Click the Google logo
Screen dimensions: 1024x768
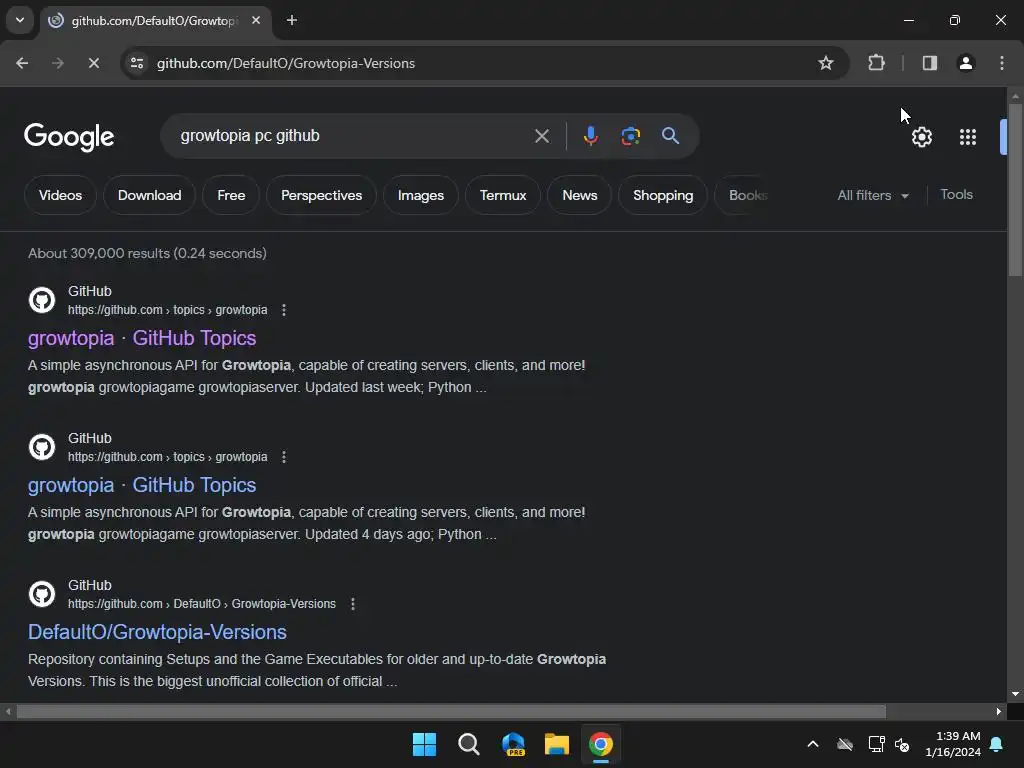[69, 136]
